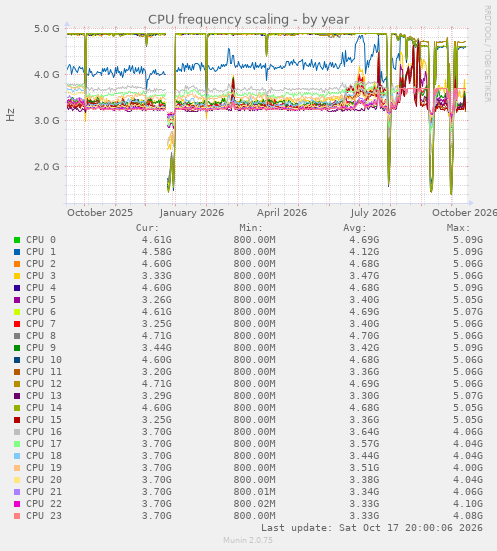Select the CPU 3 yellow legend swatch

click(17, 276)
